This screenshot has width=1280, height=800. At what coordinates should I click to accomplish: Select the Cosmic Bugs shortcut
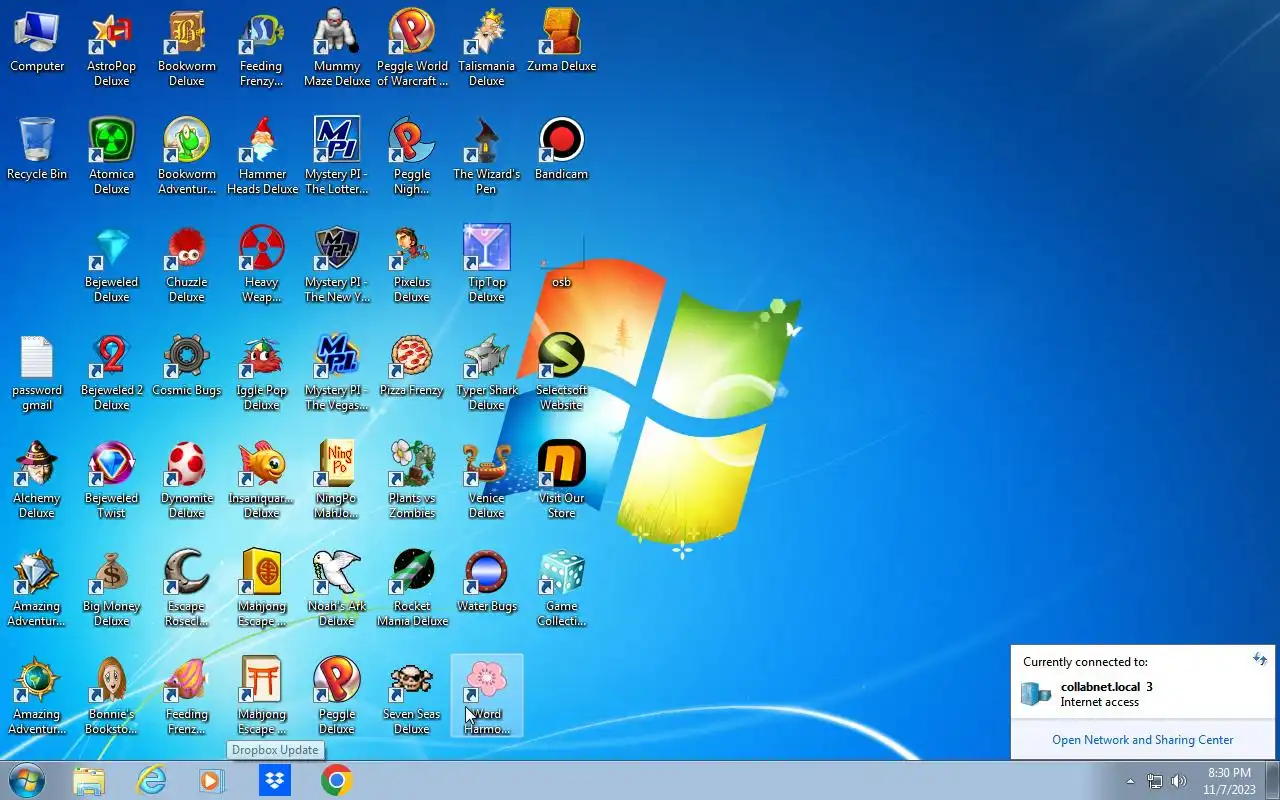click(186, 366)
